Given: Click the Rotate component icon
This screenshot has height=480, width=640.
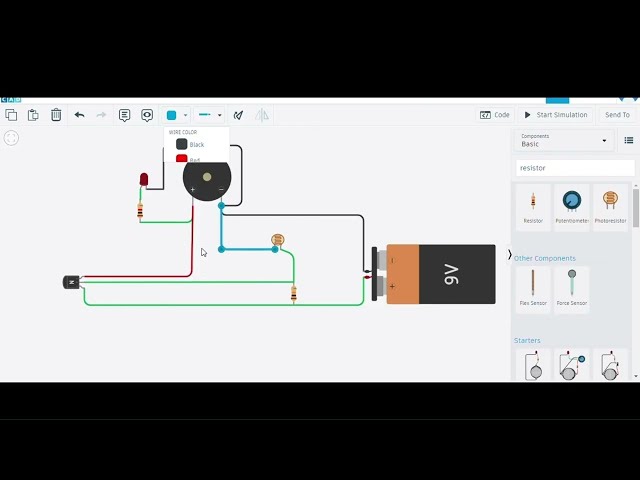Looking at the screenshot, I should click(238, 116).
